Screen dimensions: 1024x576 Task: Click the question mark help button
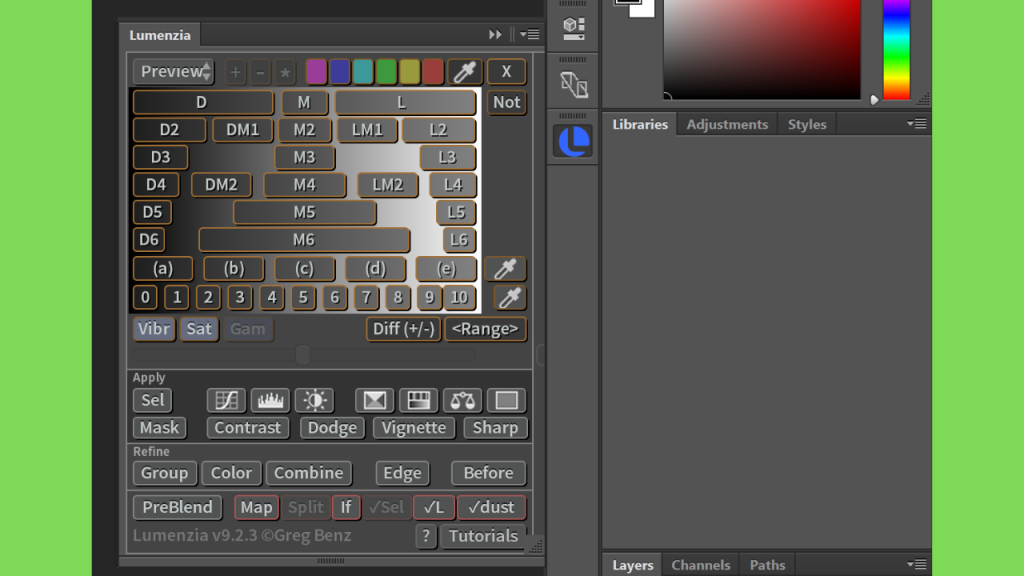(x=426, y=536)
